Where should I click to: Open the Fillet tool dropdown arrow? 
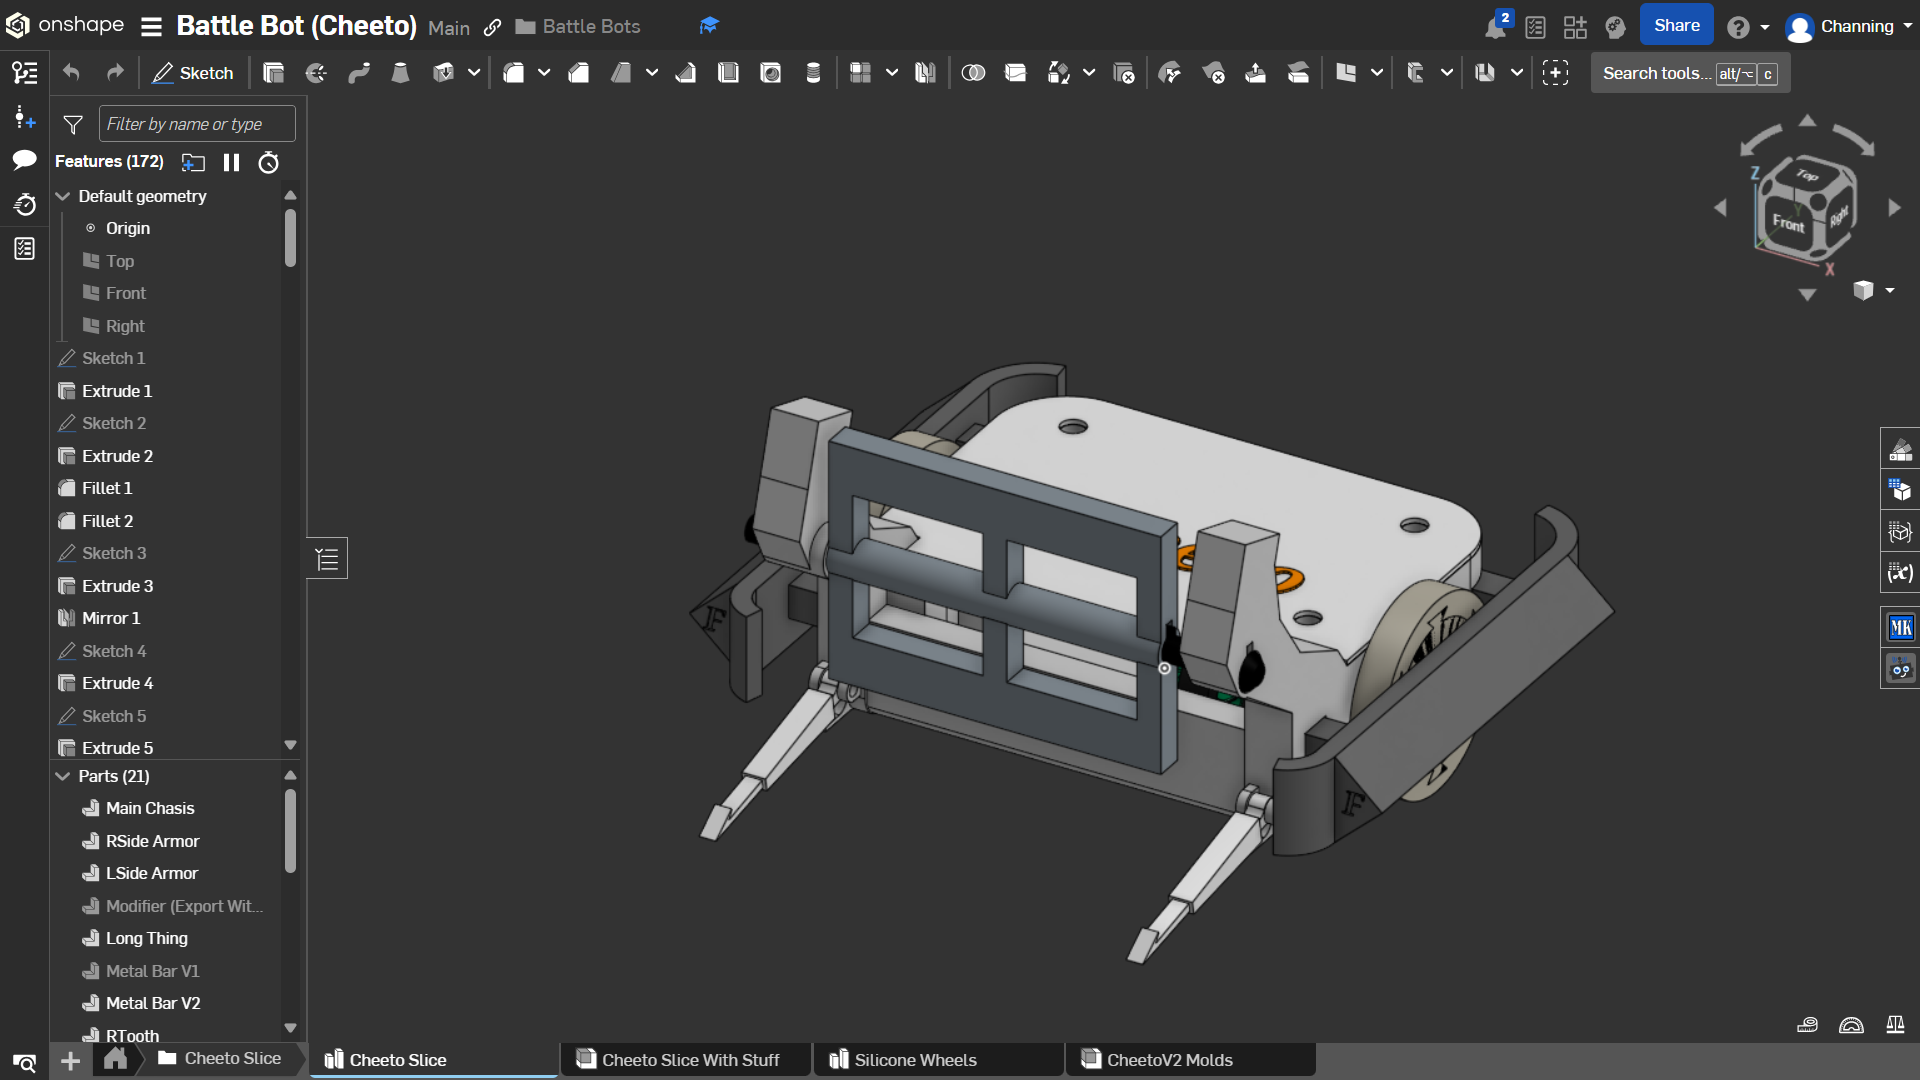tap(544, 73)
